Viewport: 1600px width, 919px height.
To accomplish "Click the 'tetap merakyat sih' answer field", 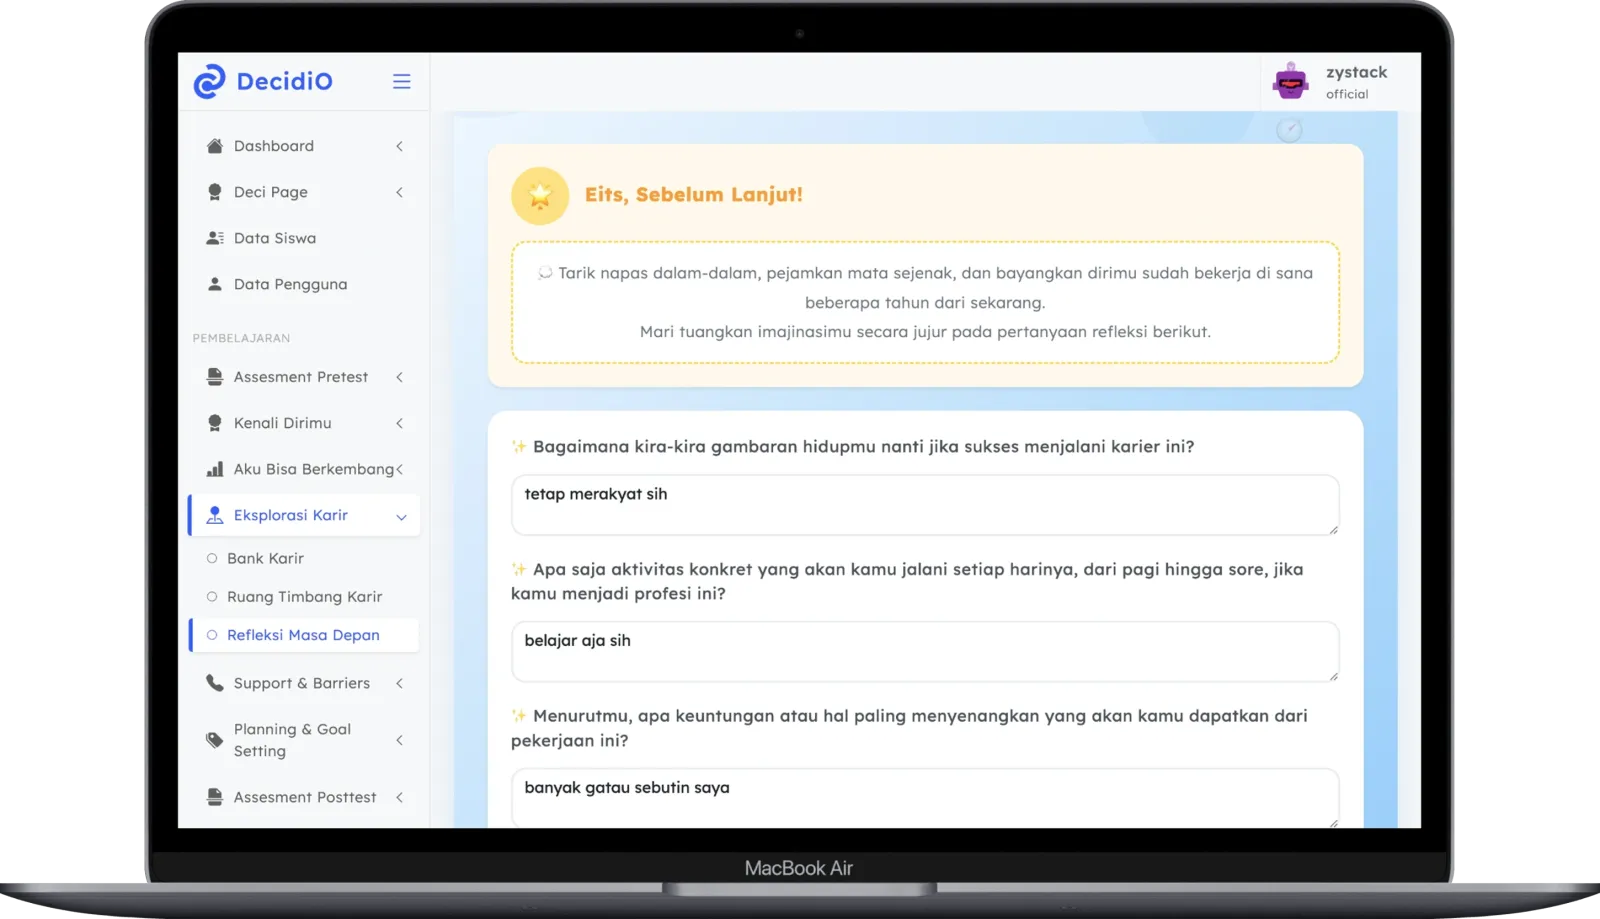I will [x=925, y=505].
